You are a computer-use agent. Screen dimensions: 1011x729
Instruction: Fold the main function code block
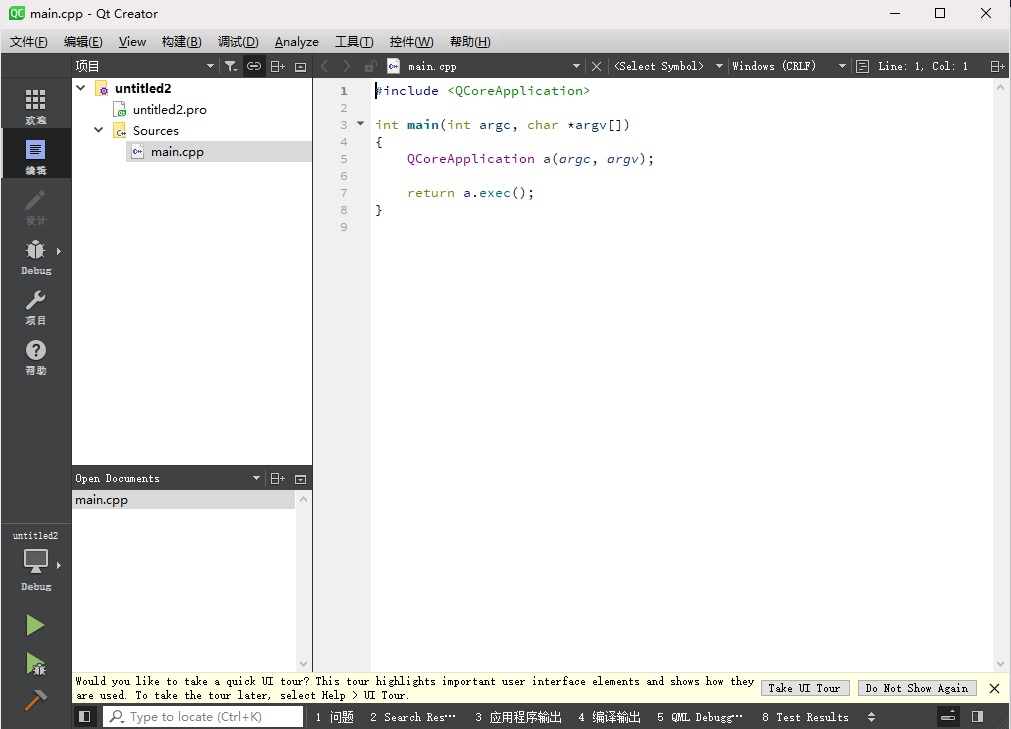pyautogui.click(x=360, y=123)
